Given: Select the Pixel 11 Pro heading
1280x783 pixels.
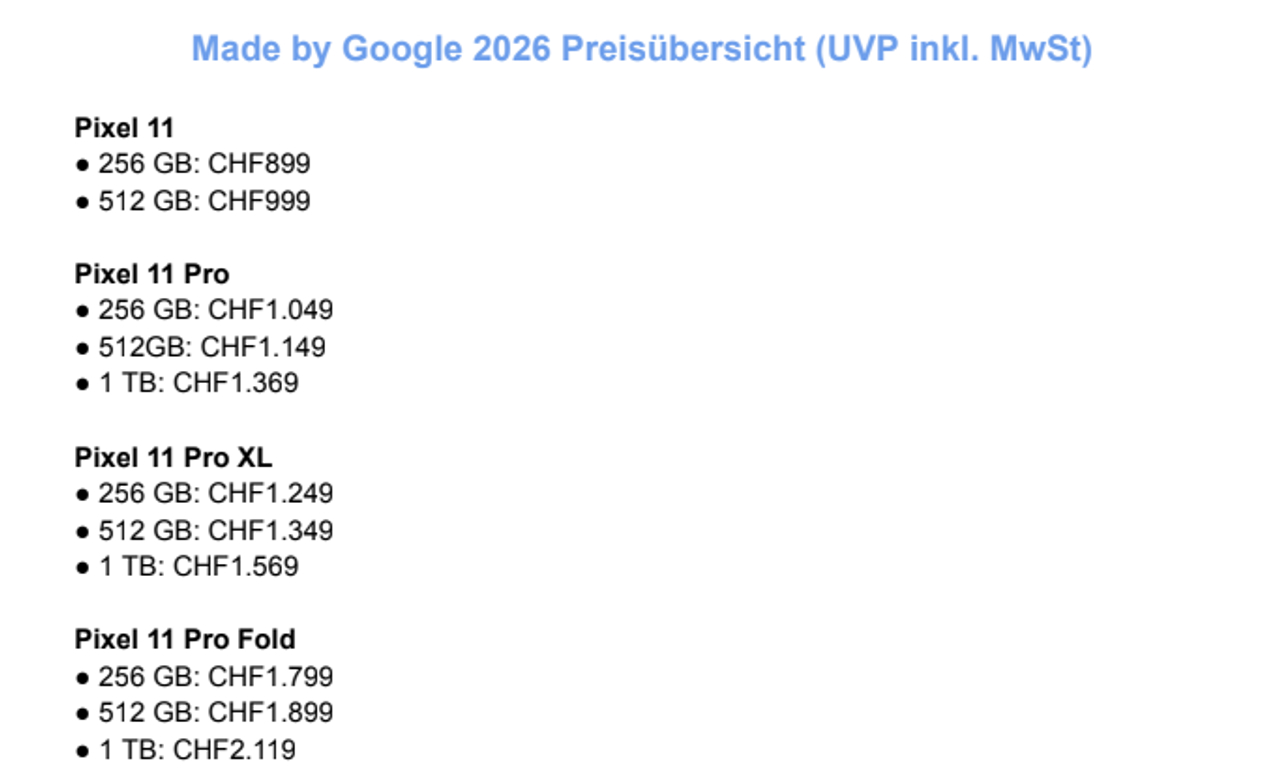Looking at the screenshot, I should point(152,274).
